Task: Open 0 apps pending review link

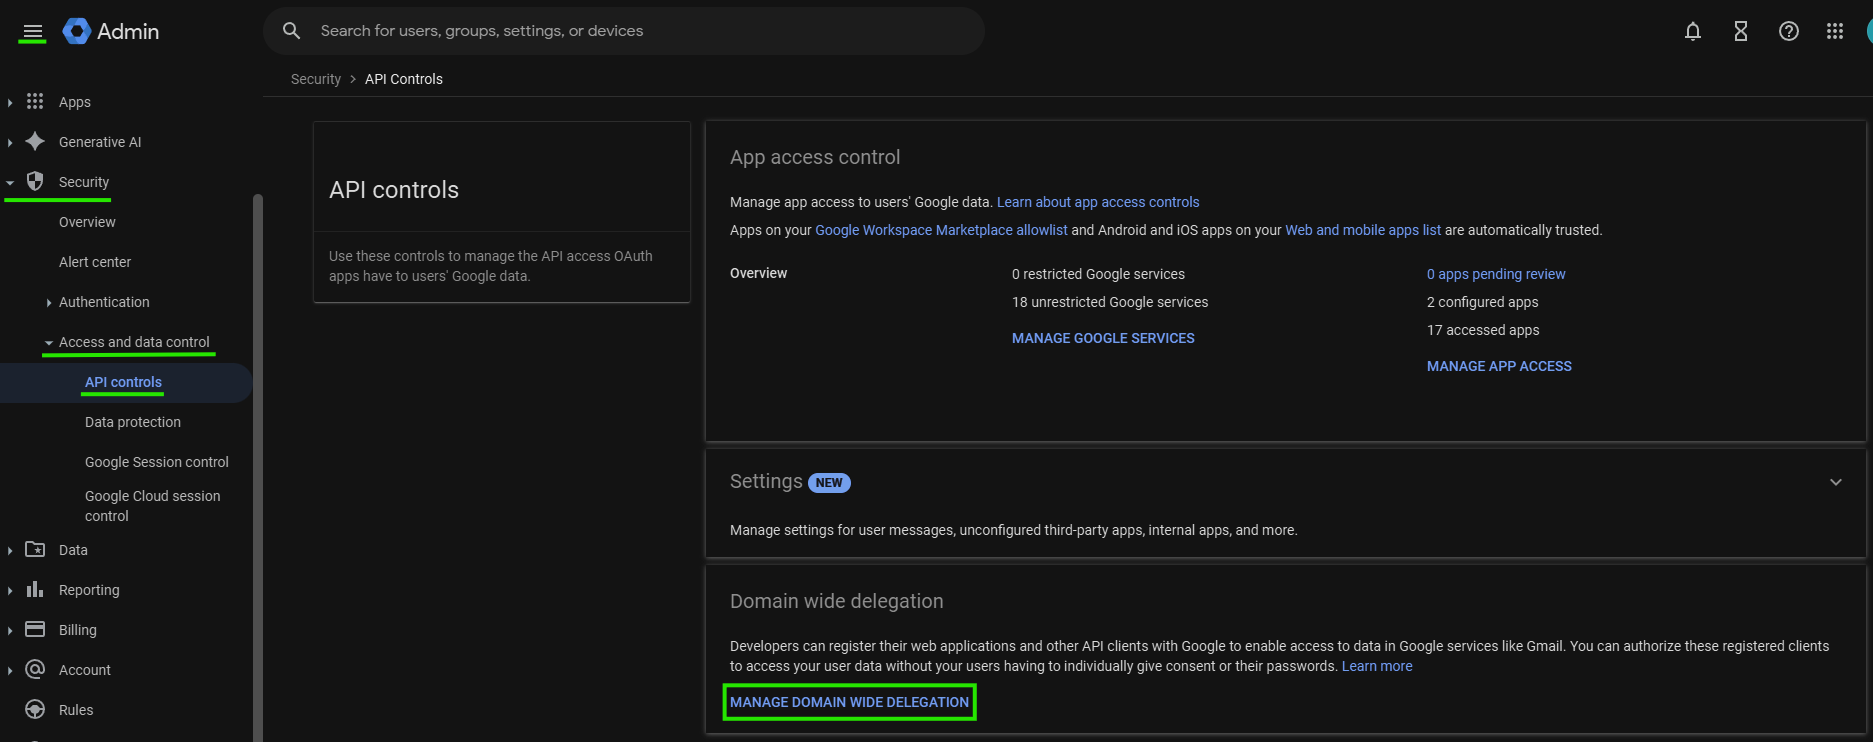Action: tap(1496, 274)
